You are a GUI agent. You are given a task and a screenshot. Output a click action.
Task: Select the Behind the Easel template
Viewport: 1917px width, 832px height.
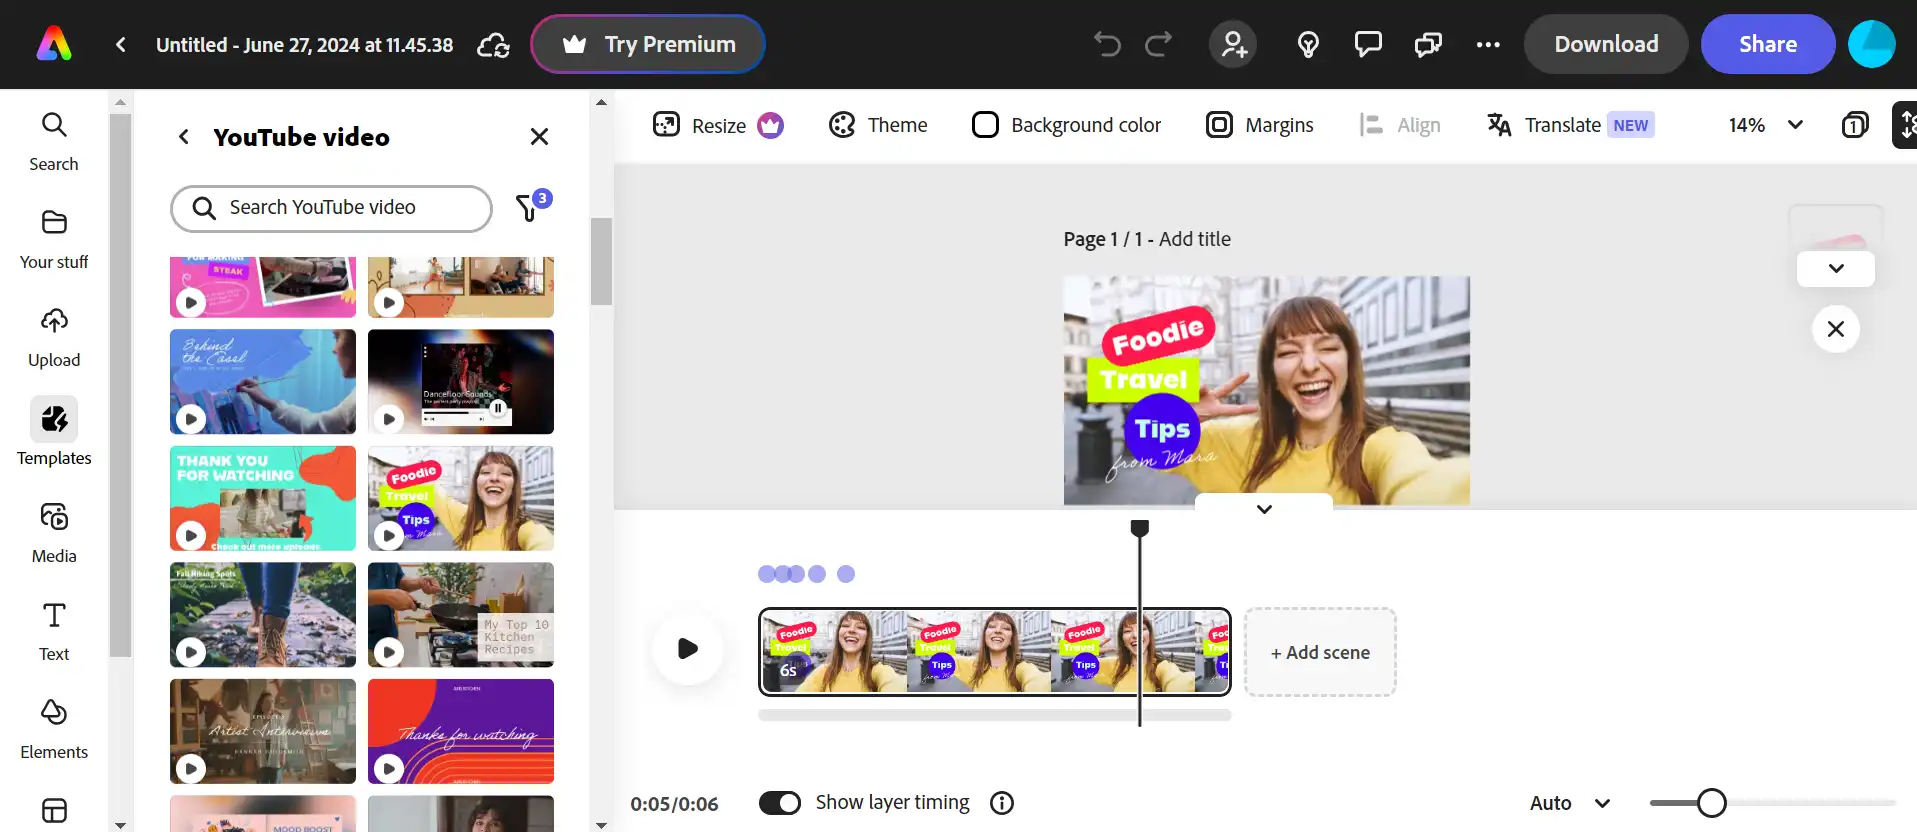(x=263, y=382)
